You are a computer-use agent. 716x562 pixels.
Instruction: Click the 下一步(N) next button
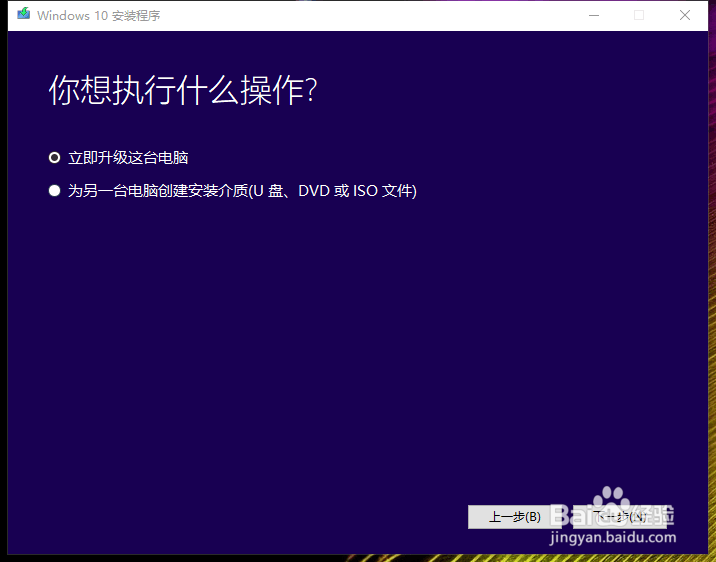pyautogui.click(x=620, y=517)
